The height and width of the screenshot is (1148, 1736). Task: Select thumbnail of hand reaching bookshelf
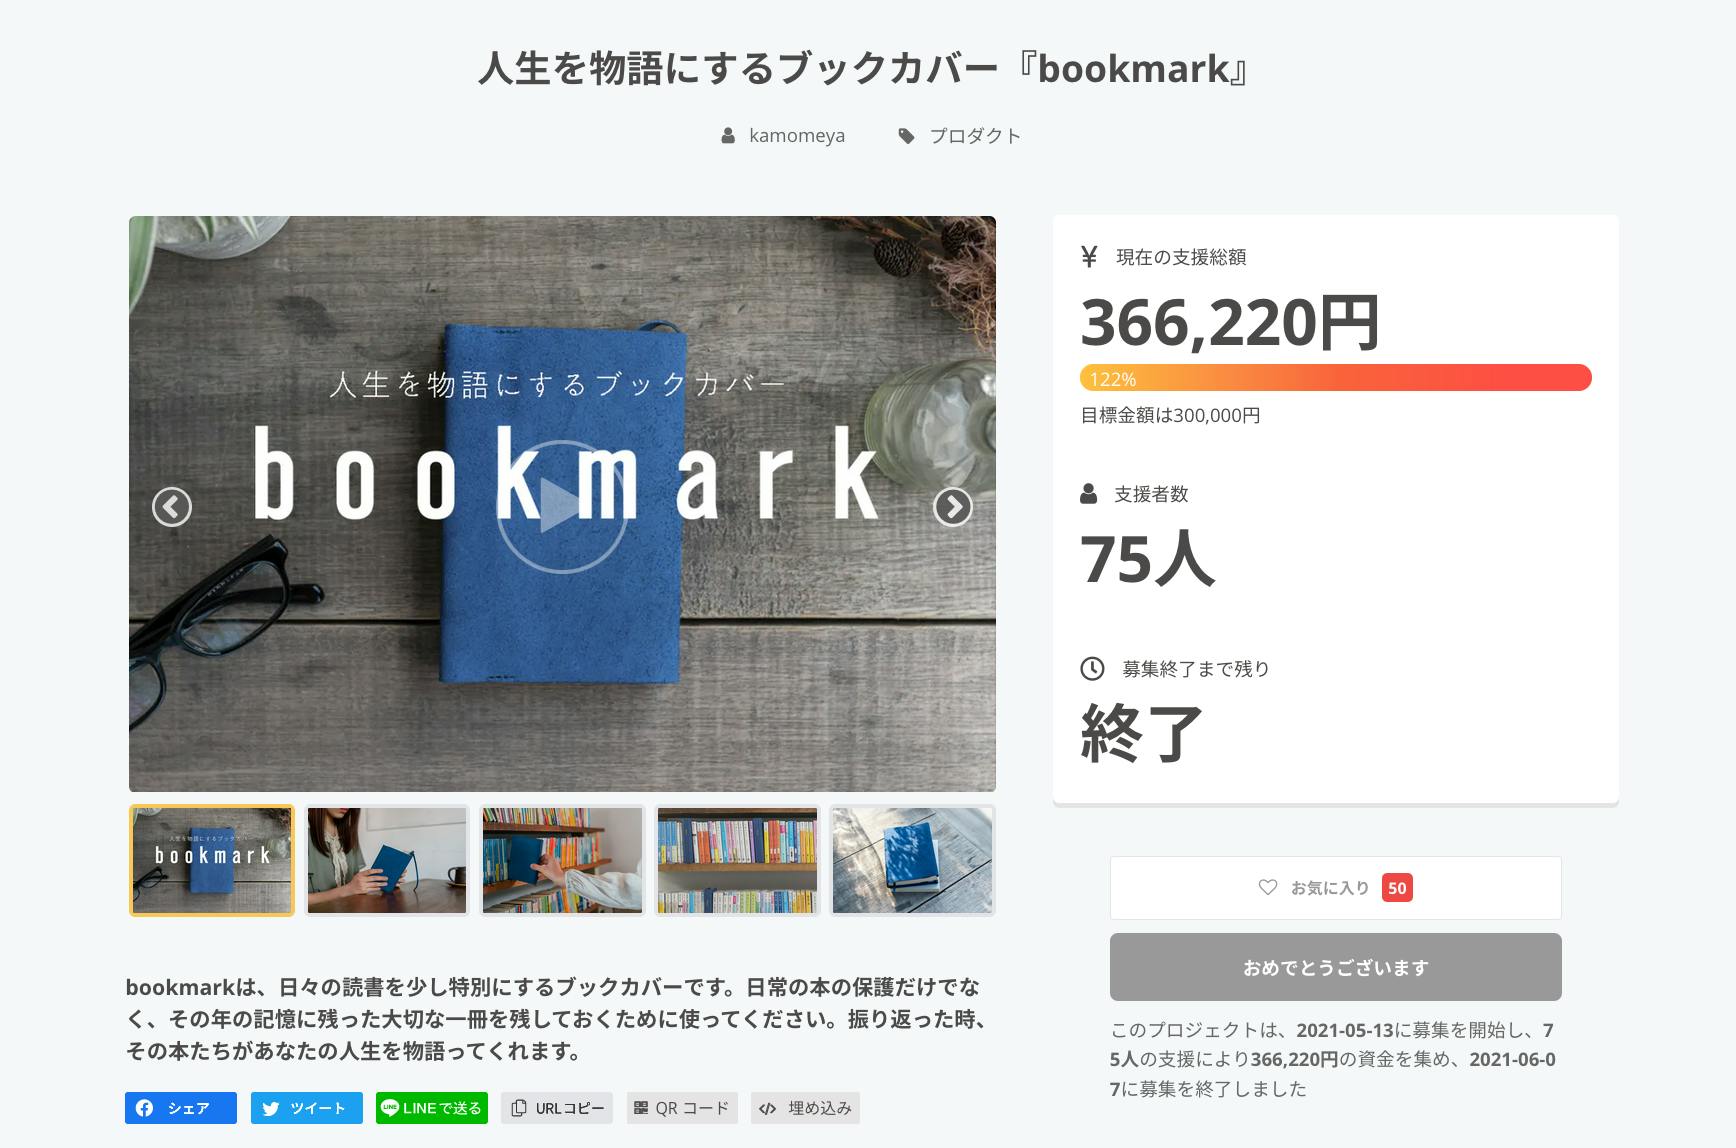click(562, 860)
